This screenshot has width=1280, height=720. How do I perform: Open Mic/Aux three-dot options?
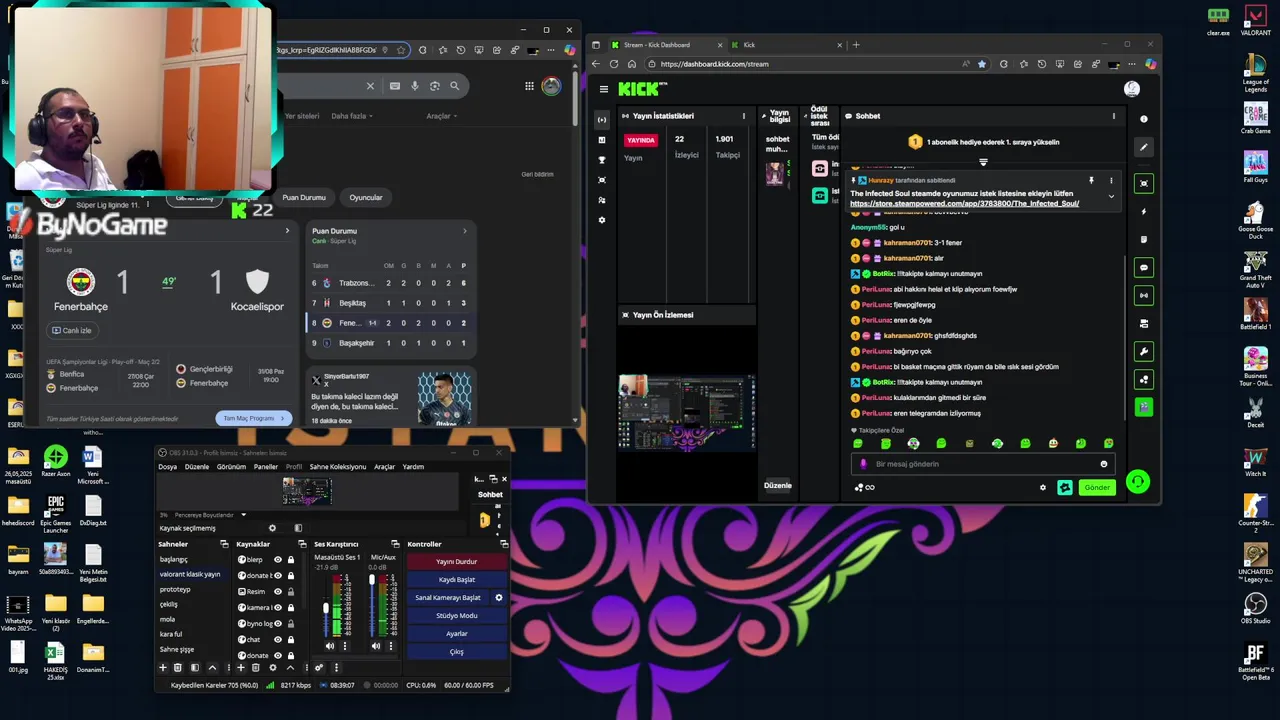click(x=391, y=646)
